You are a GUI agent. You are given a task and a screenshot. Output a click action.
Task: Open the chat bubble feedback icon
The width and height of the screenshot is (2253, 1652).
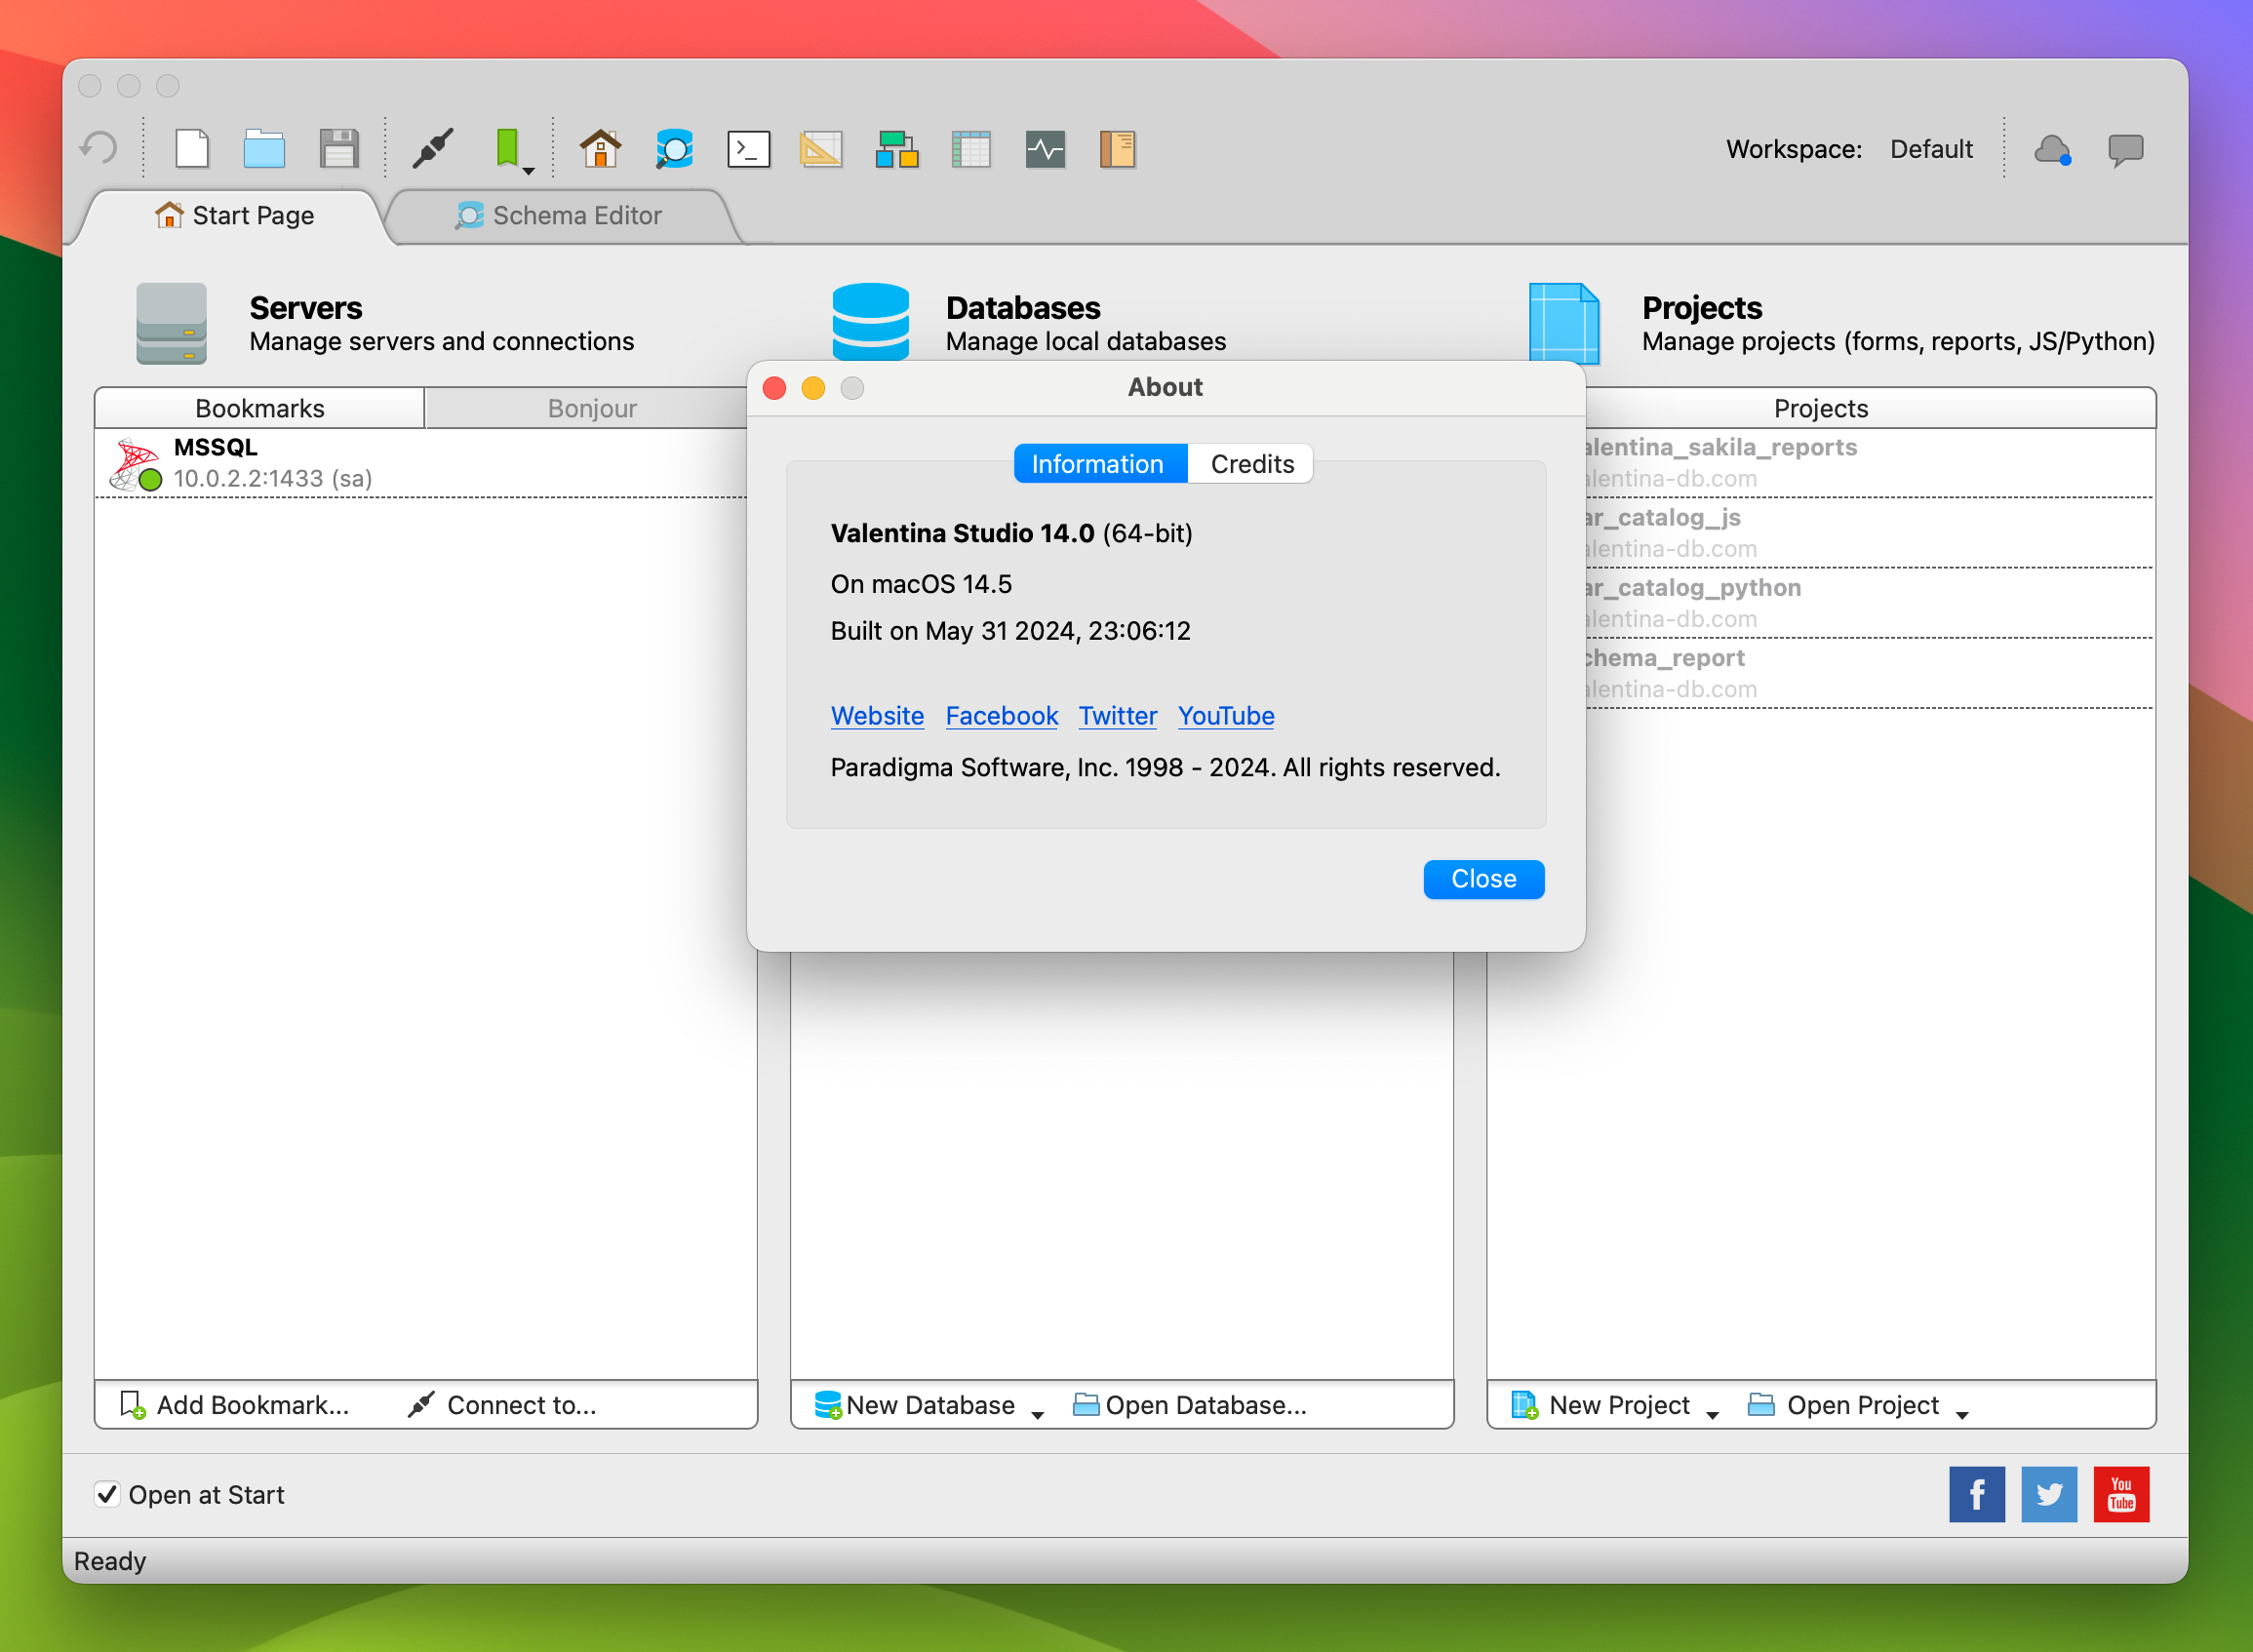coord(2125,150)
